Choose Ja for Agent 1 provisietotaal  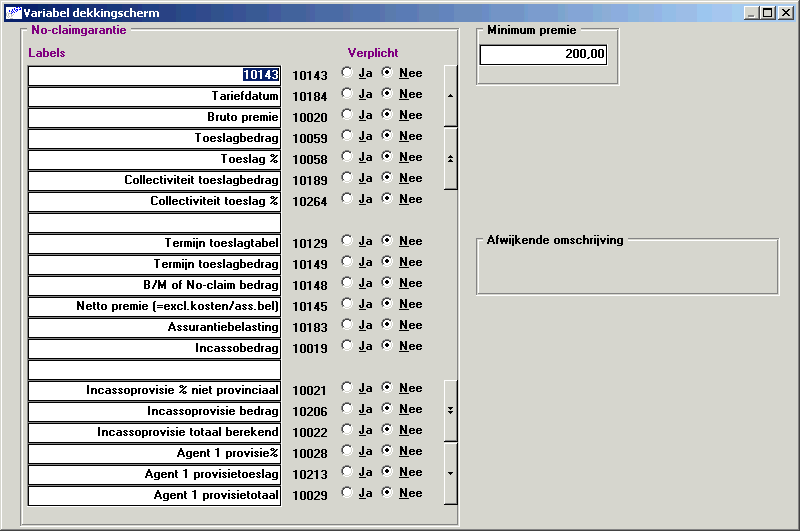(x=347, y=493)
